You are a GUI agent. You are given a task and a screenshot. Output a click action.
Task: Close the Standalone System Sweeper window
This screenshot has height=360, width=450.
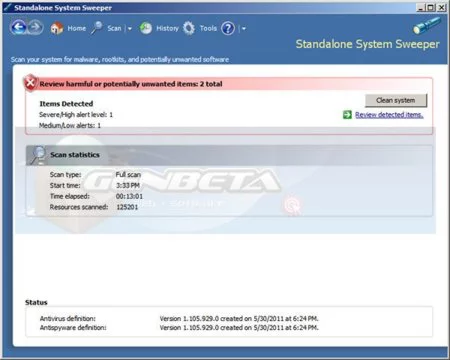tap(441, 7)
